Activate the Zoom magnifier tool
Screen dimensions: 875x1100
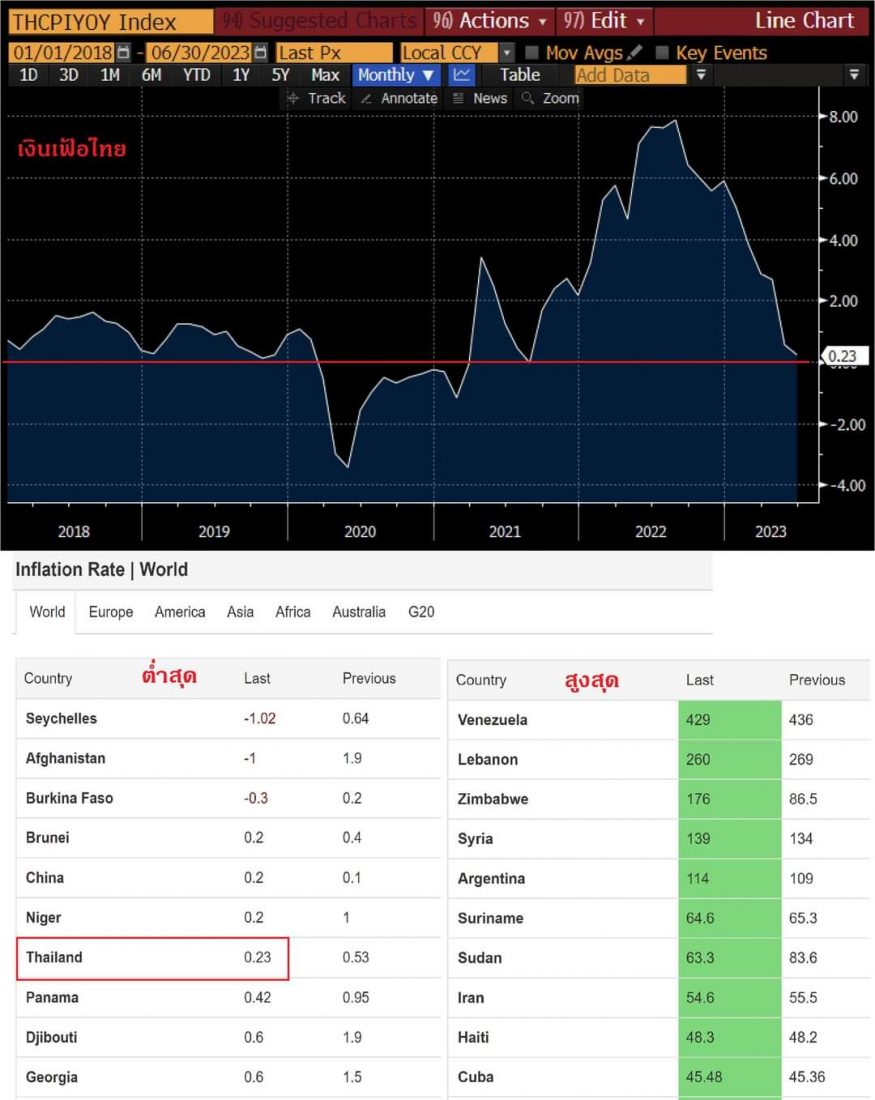(x=550, y=98)
